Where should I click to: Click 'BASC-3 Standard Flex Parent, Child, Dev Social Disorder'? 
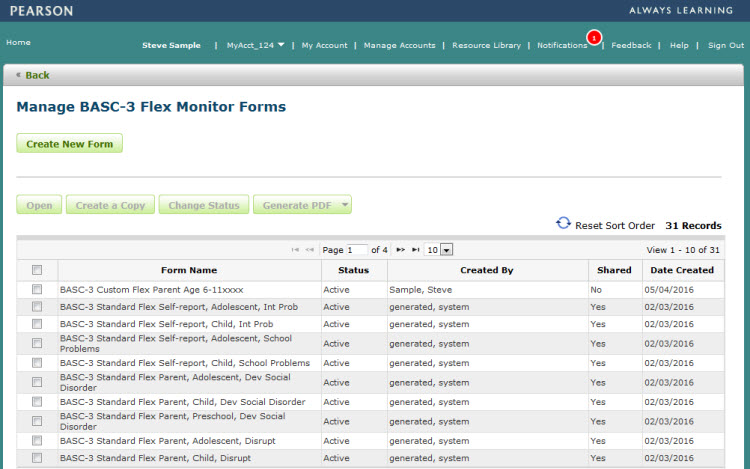click(x=182, y=402)
